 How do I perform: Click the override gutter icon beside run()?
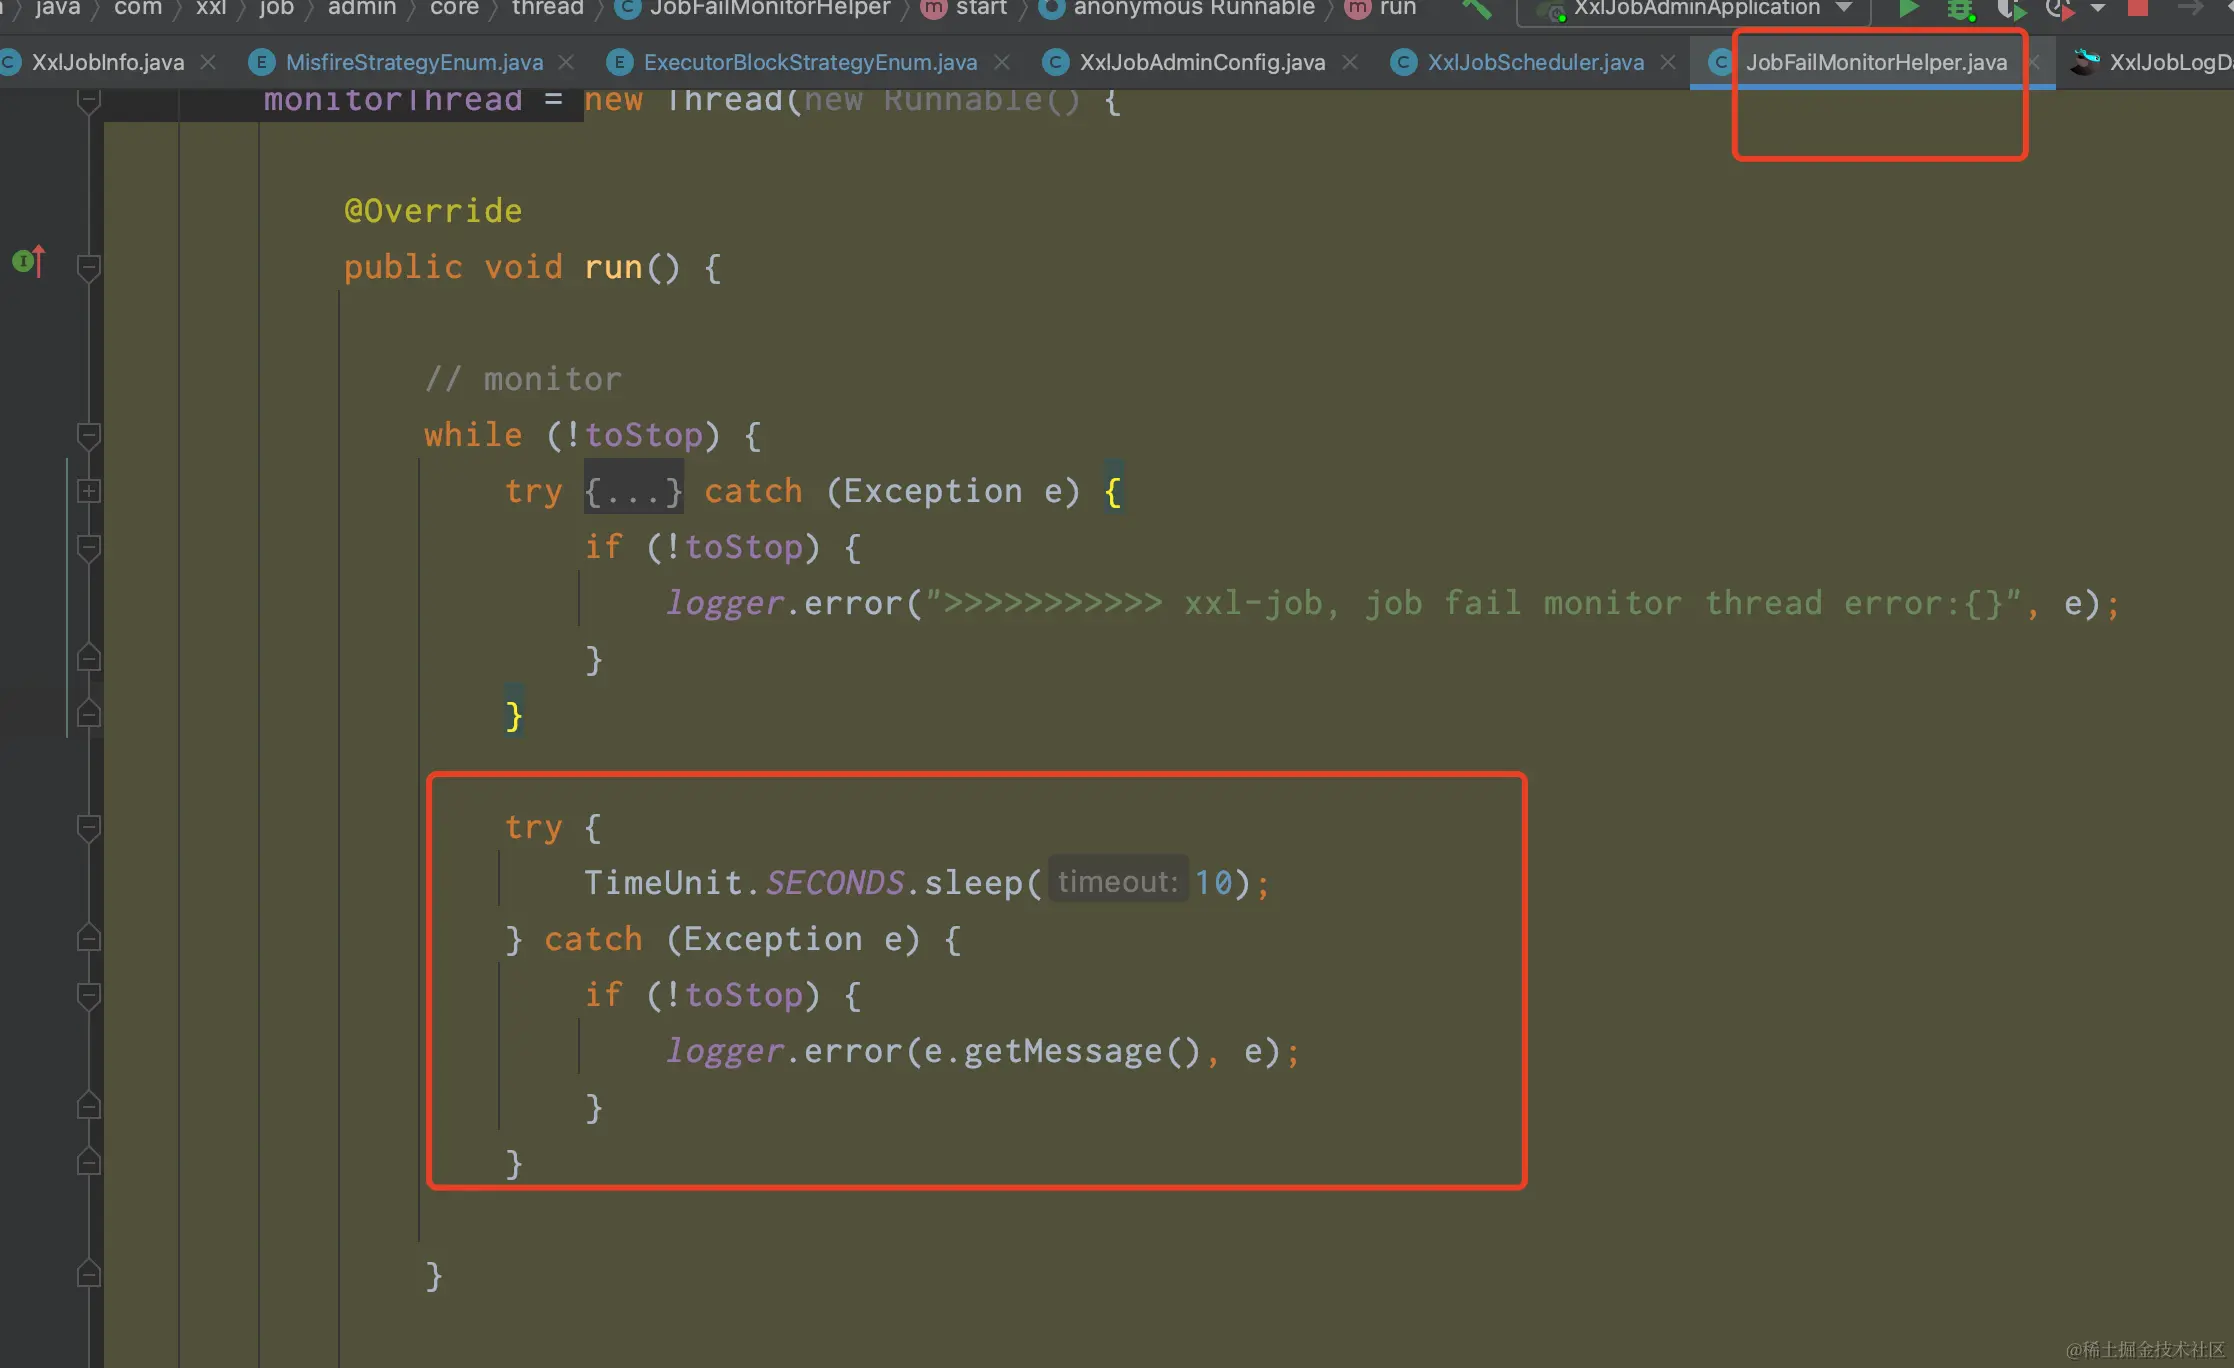coord(28,262)
